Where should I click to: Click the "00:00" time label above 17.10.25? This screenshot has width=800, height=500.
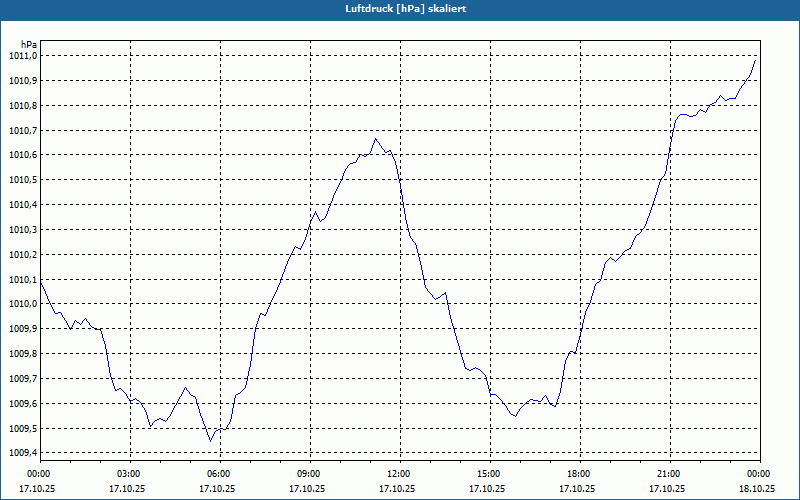[x=37, y=474]
